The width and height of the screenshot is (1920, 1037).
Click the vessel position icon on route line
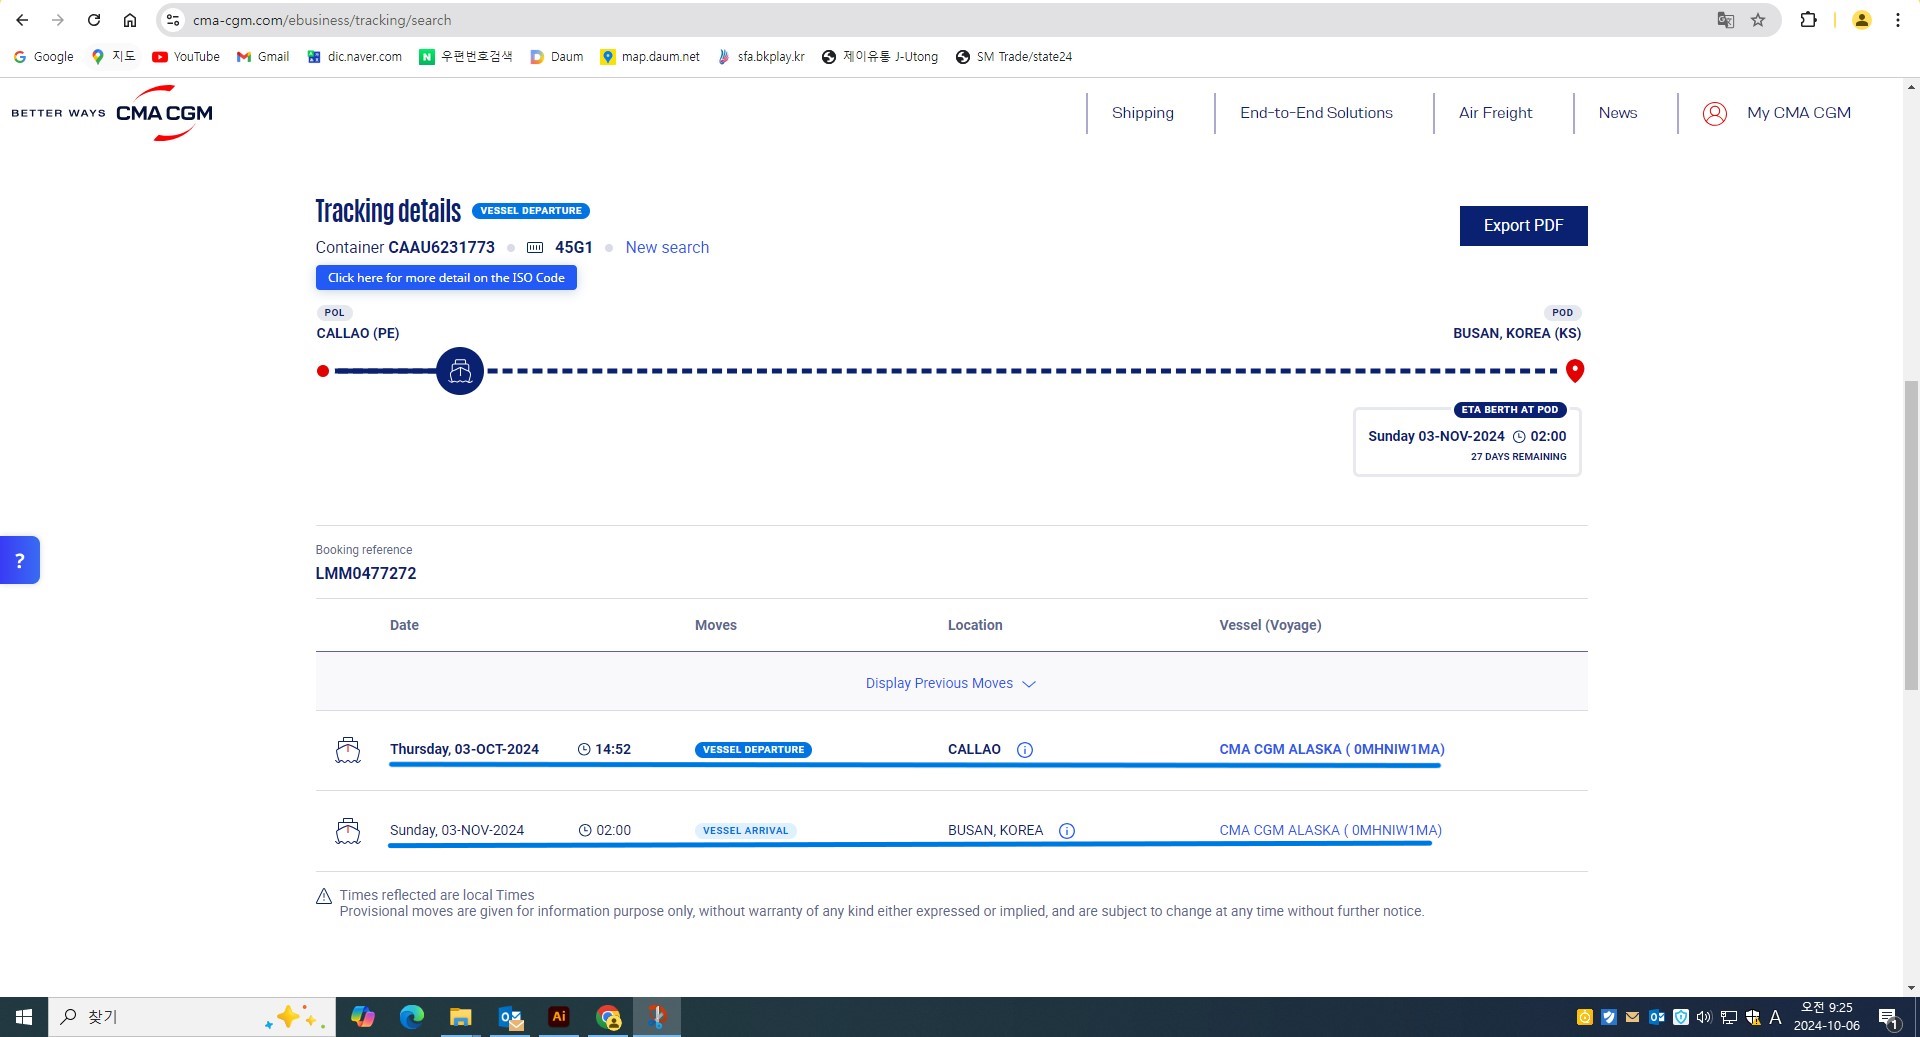[x=460, y=371]
